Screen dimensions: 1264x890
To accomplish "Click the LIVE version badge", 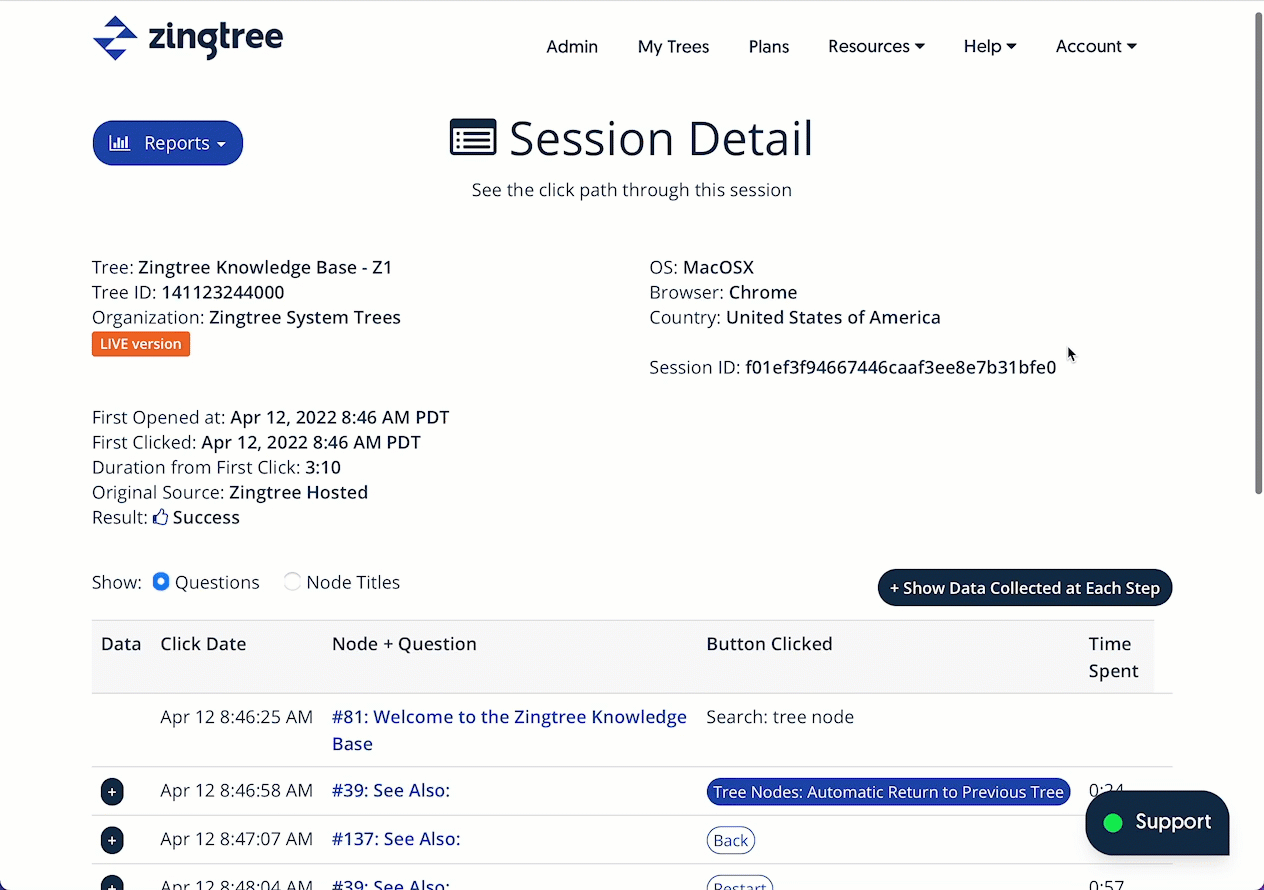I will coord(141,344).
